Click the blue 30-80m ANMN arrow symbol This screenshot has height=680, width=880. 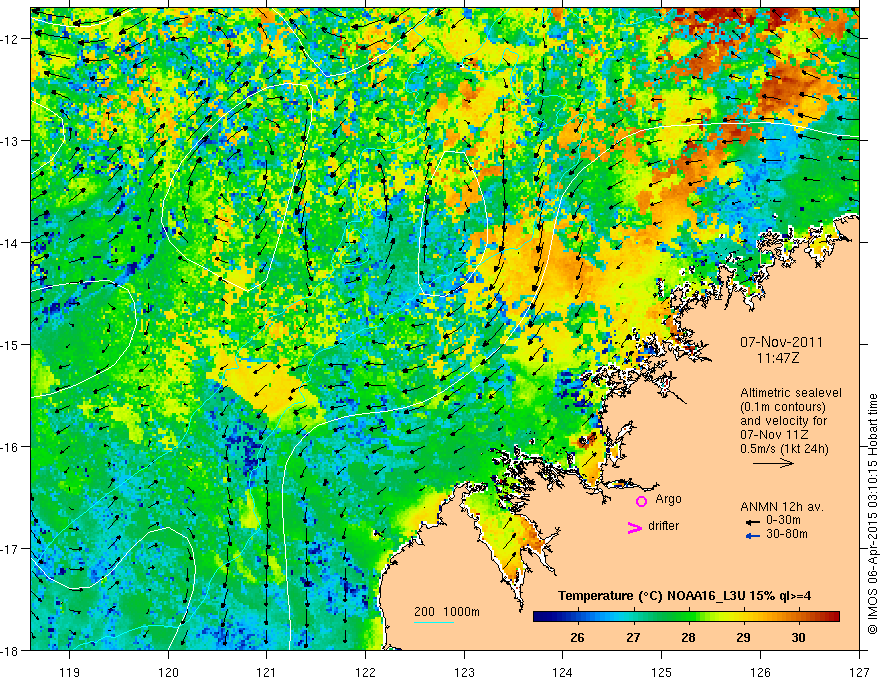click(752, 536)
